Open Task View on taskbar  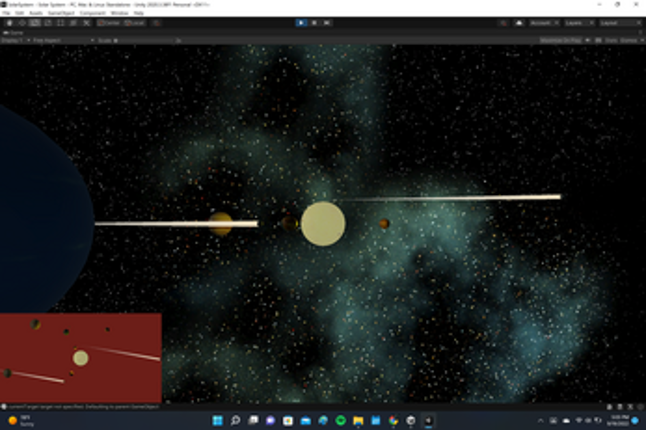point(253,421)
